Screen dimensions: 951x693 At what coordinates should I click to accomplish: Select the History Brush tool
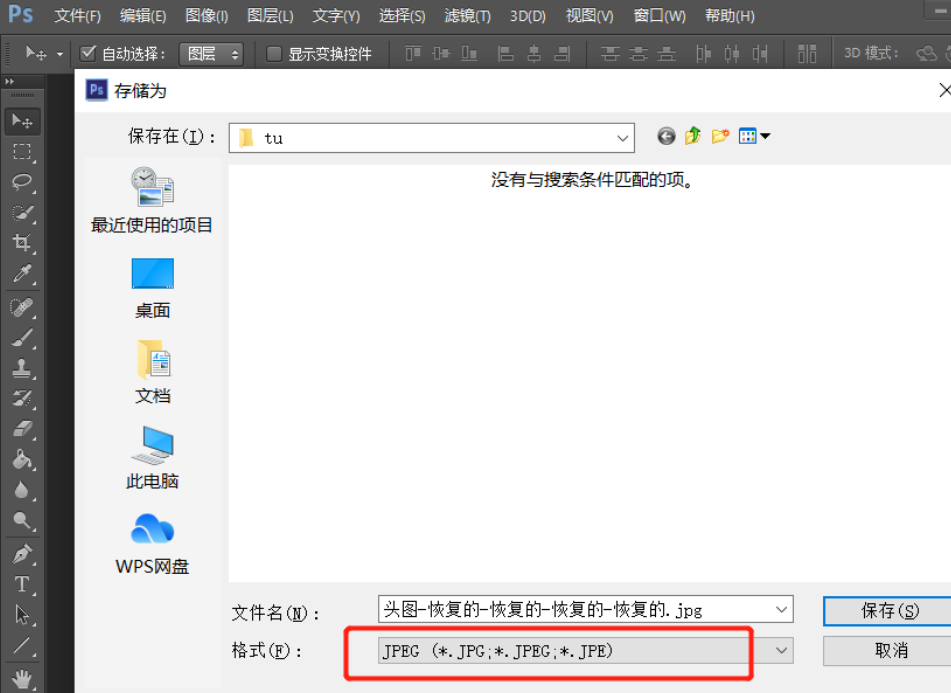[22, 398]
